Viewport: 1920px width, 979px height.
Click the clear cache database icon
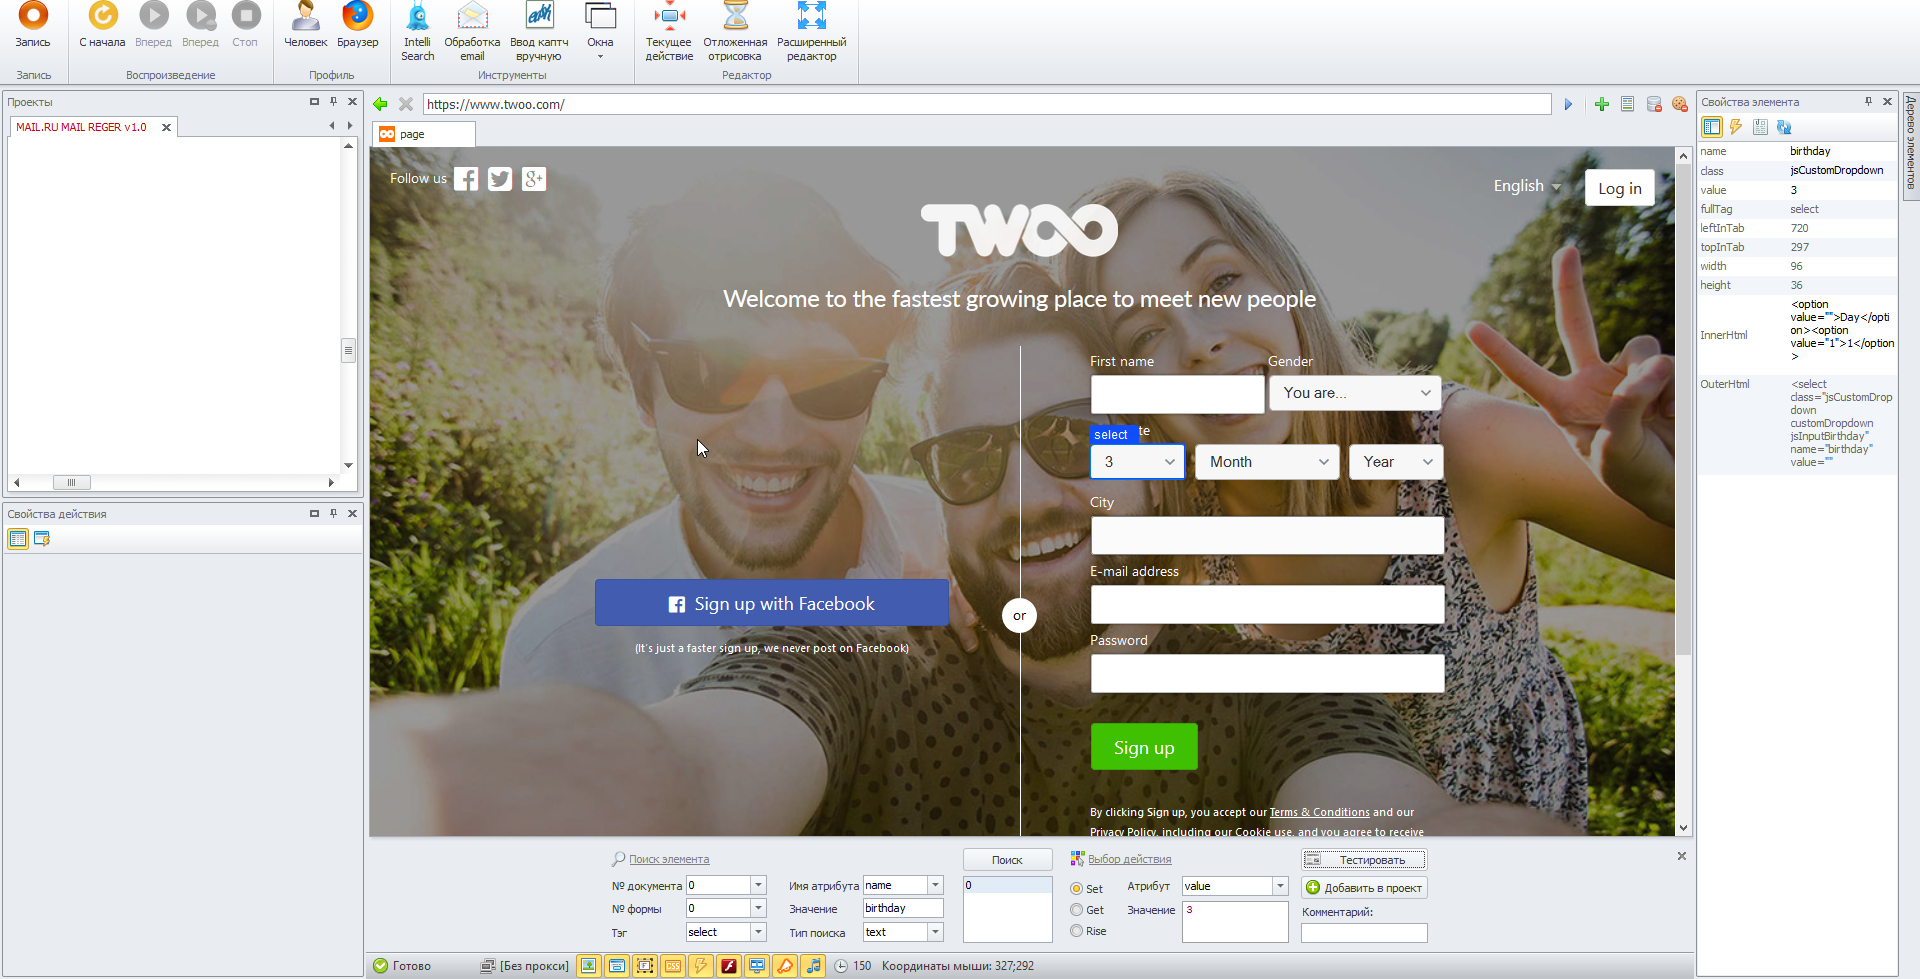(1654, 104)
